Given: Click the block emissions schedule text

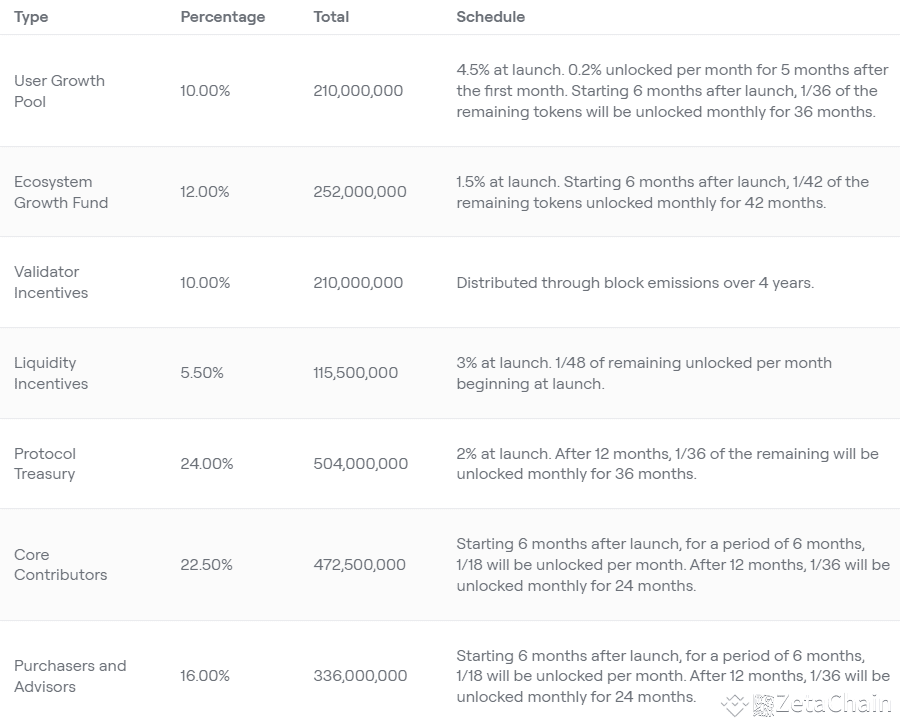Looking at the screenshot, I should [x=635, y=283].
